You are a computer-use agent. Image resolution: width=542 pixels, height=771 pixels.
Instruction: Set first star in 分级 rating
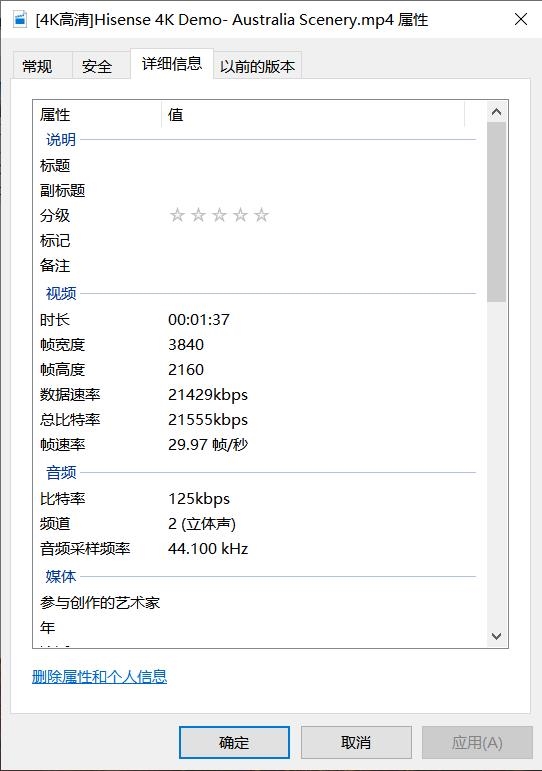(177, 215)
